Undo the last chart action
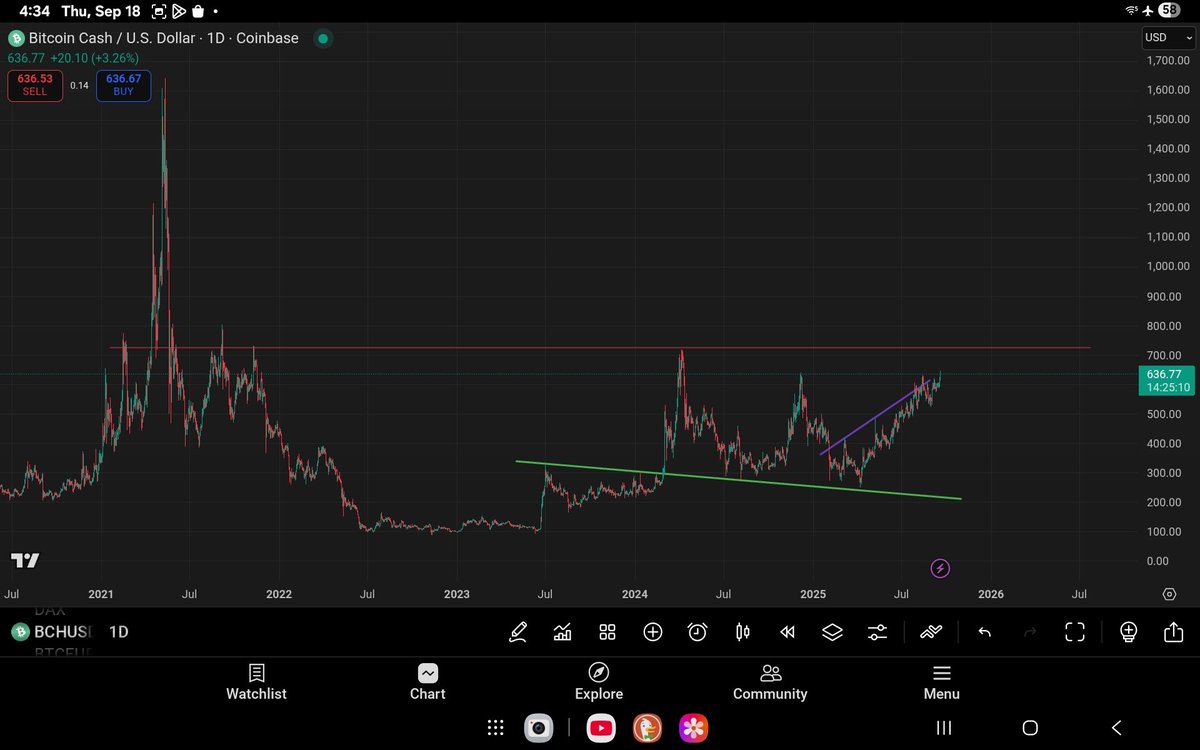The height and width of the screenshot is (750, 1200). (984, 632)
